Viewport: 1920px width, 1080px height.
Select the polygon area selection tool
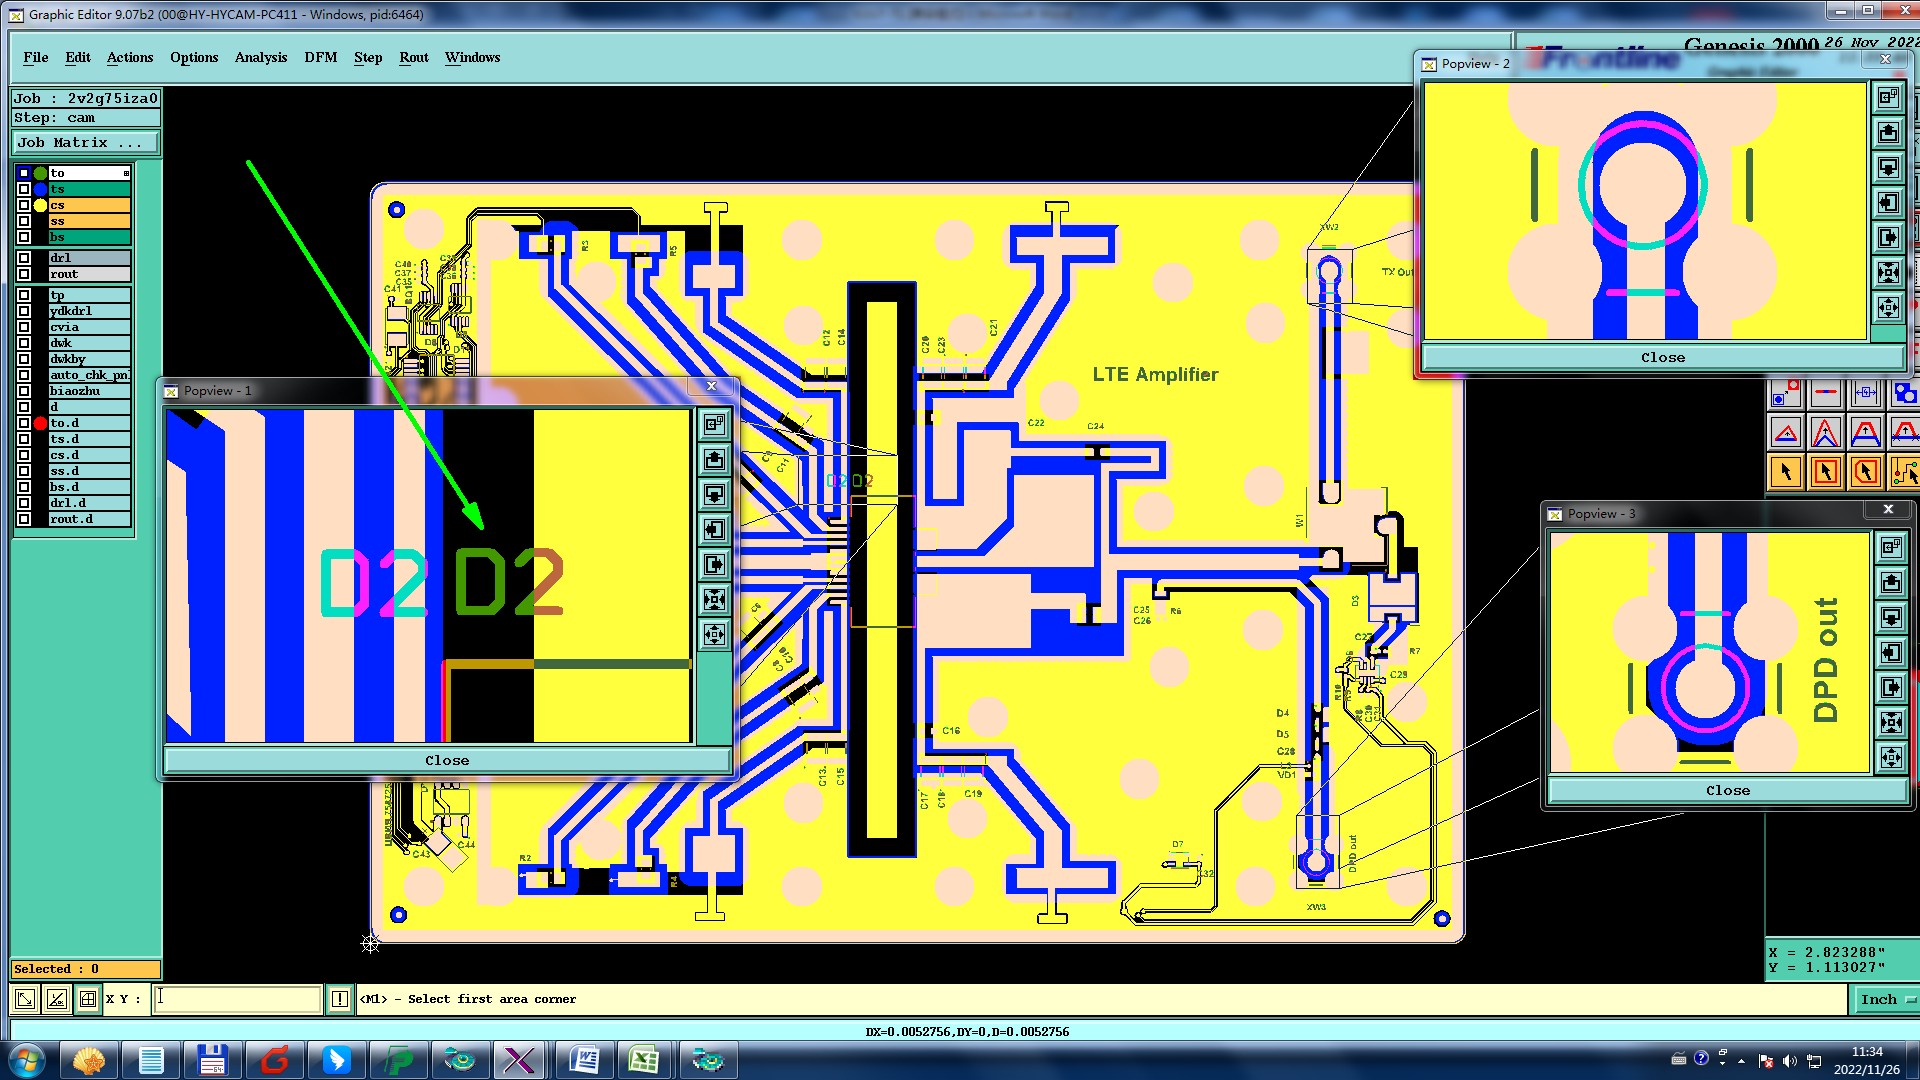pos(1865,471)
